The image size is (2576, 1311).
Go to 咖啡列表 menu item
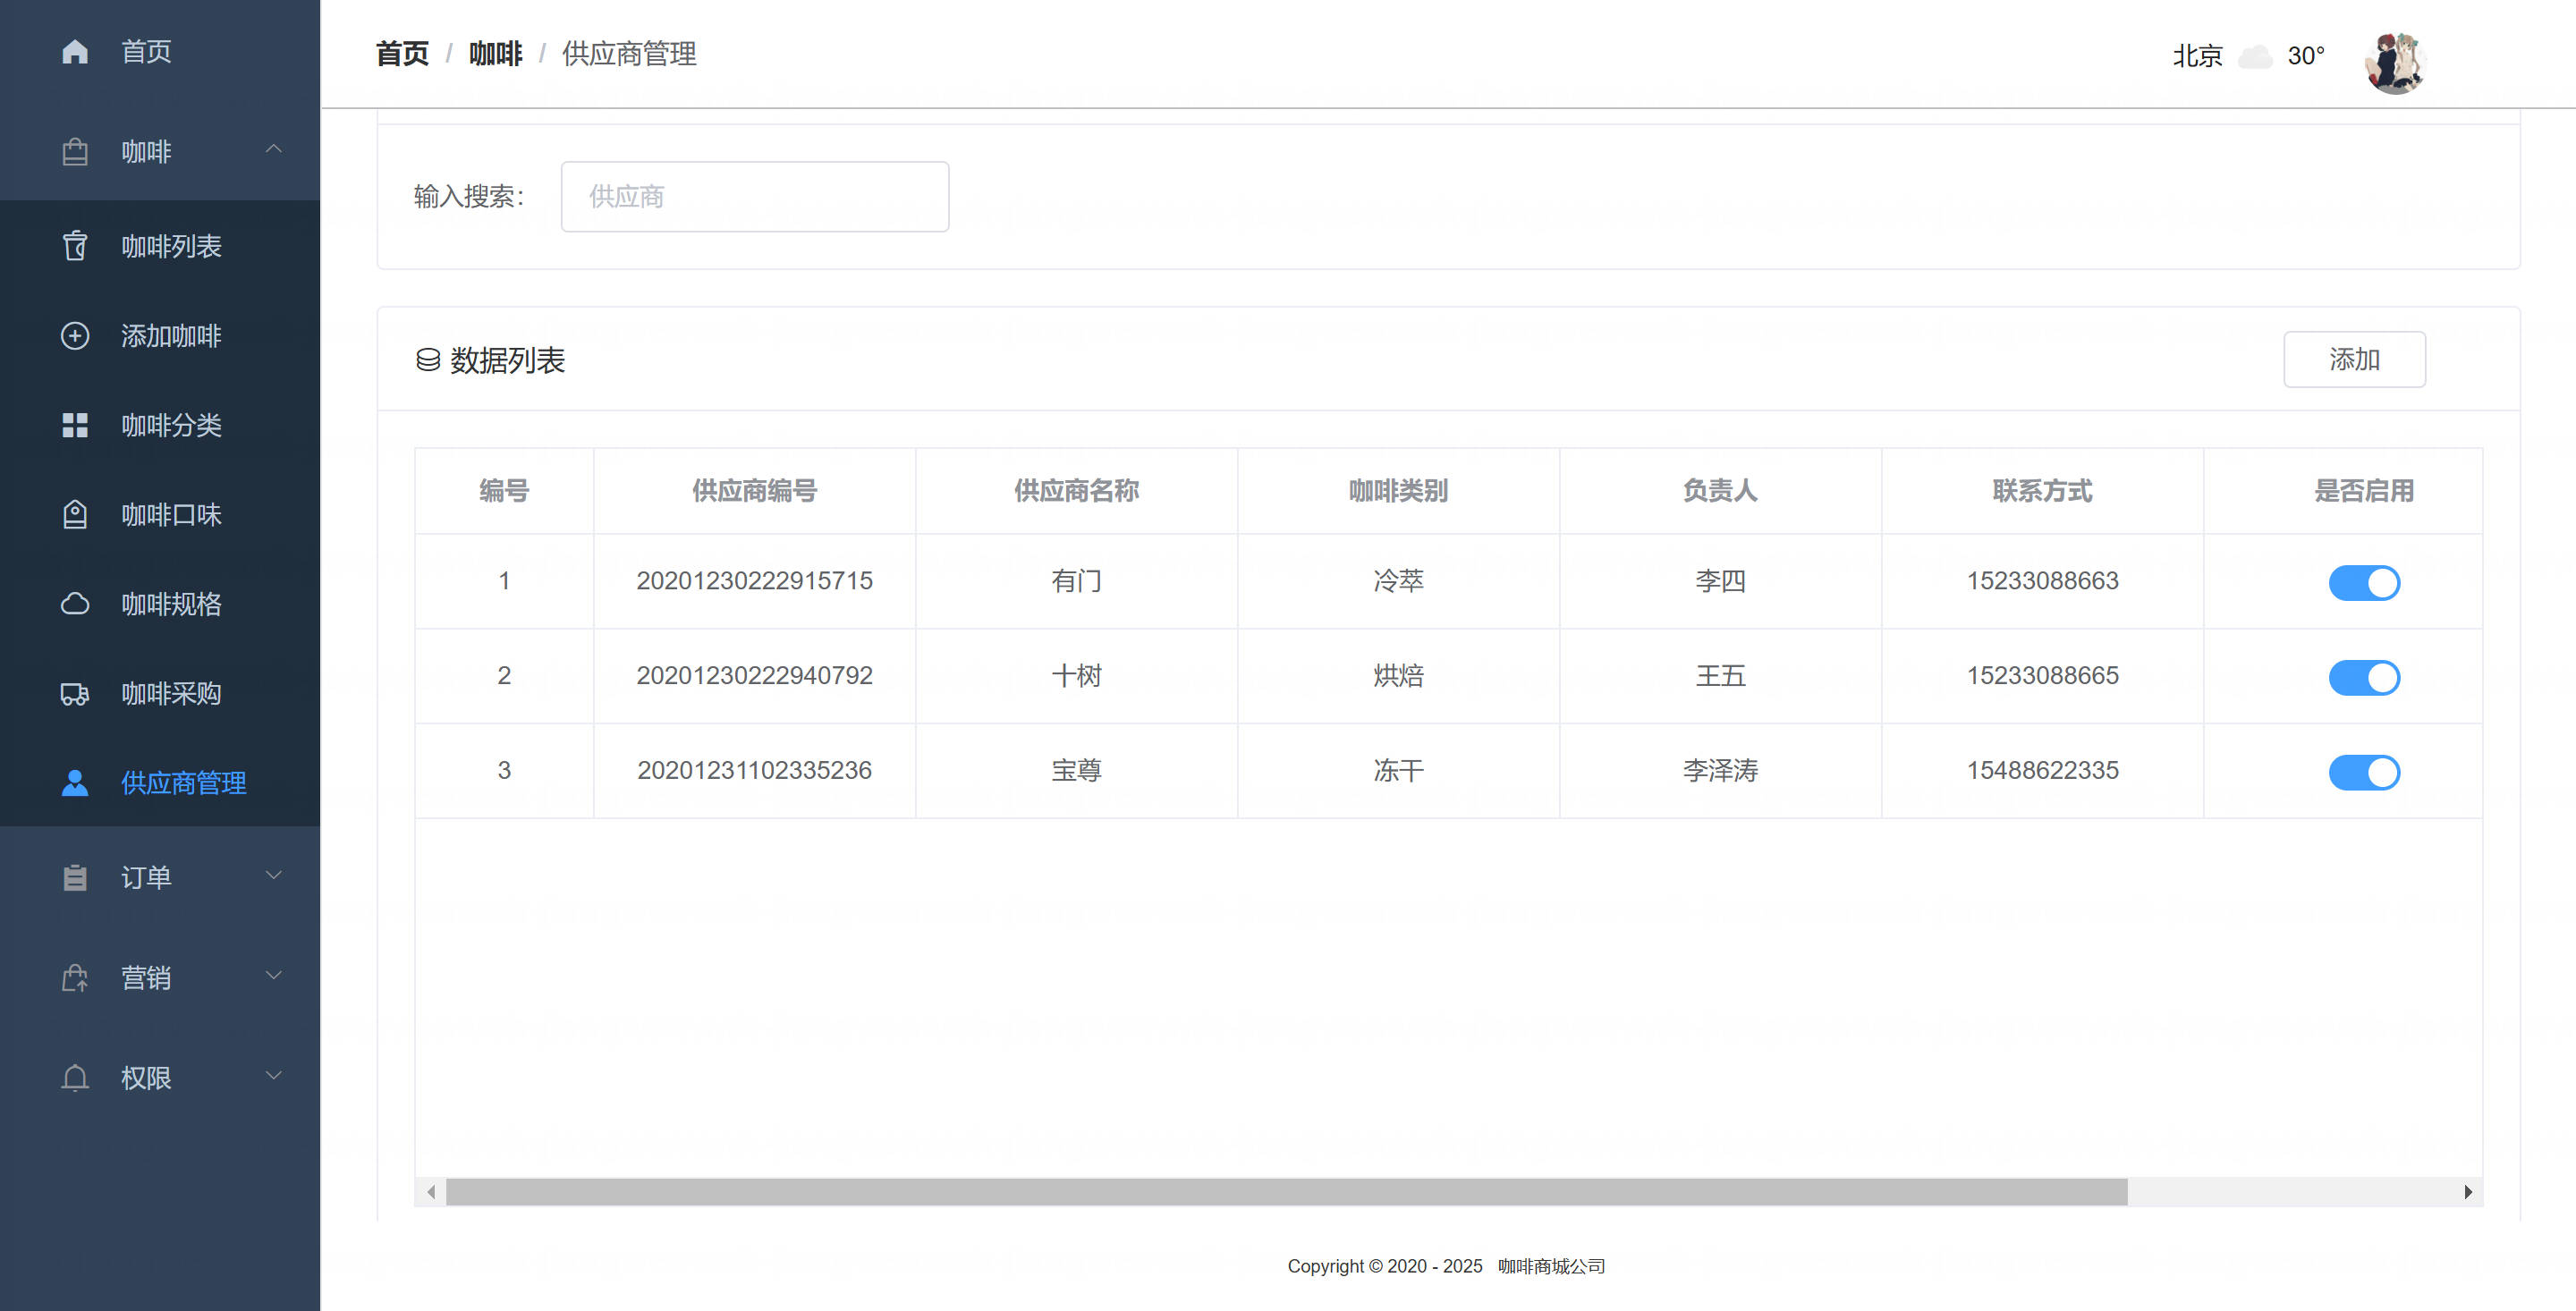click(160, 246)
